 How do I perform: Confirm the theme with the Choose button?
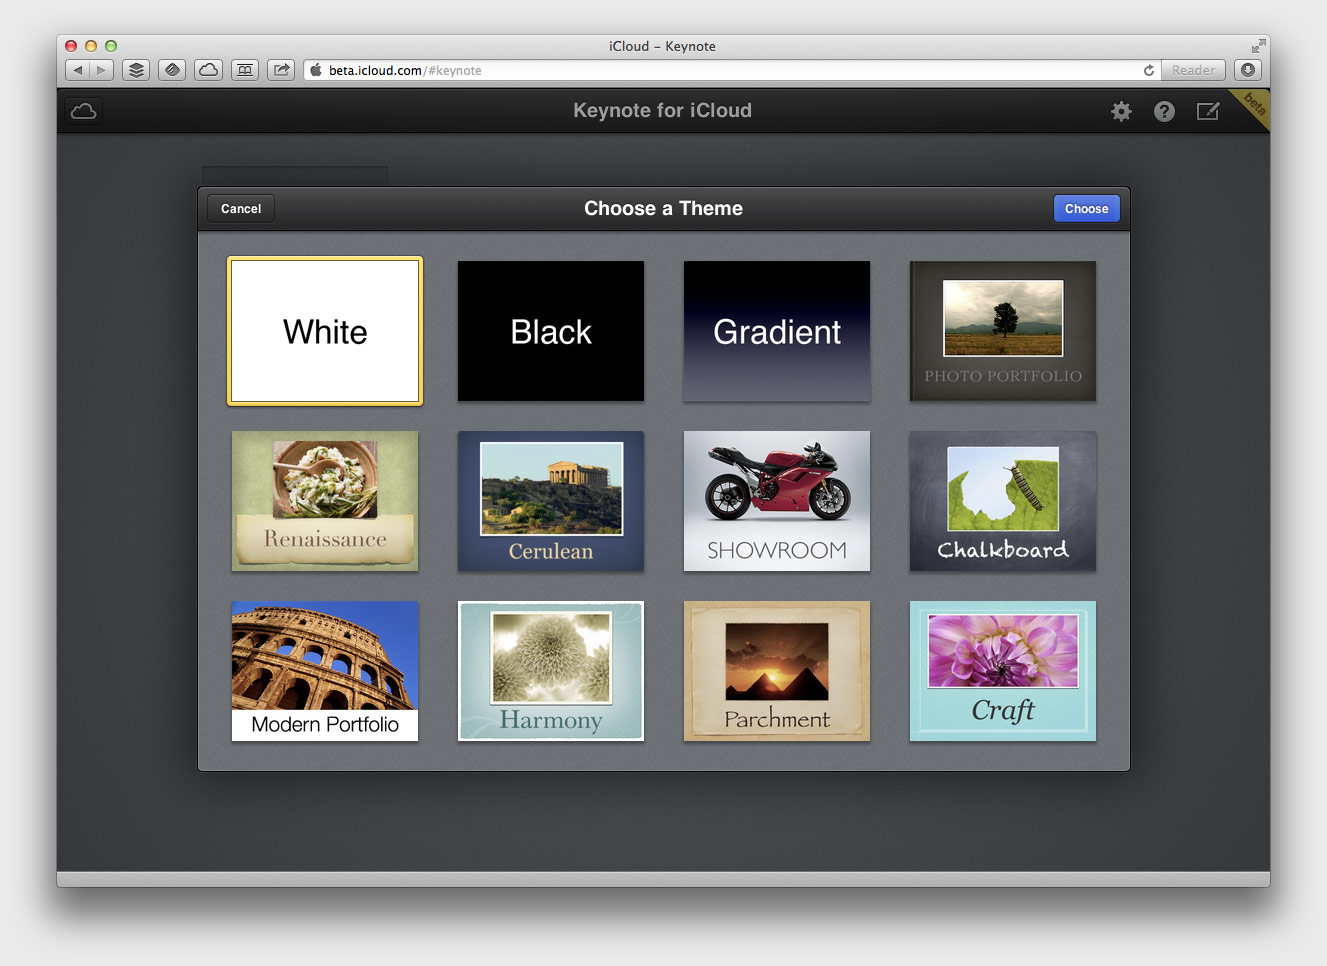pyautogui.click(x=1086, y=208)
